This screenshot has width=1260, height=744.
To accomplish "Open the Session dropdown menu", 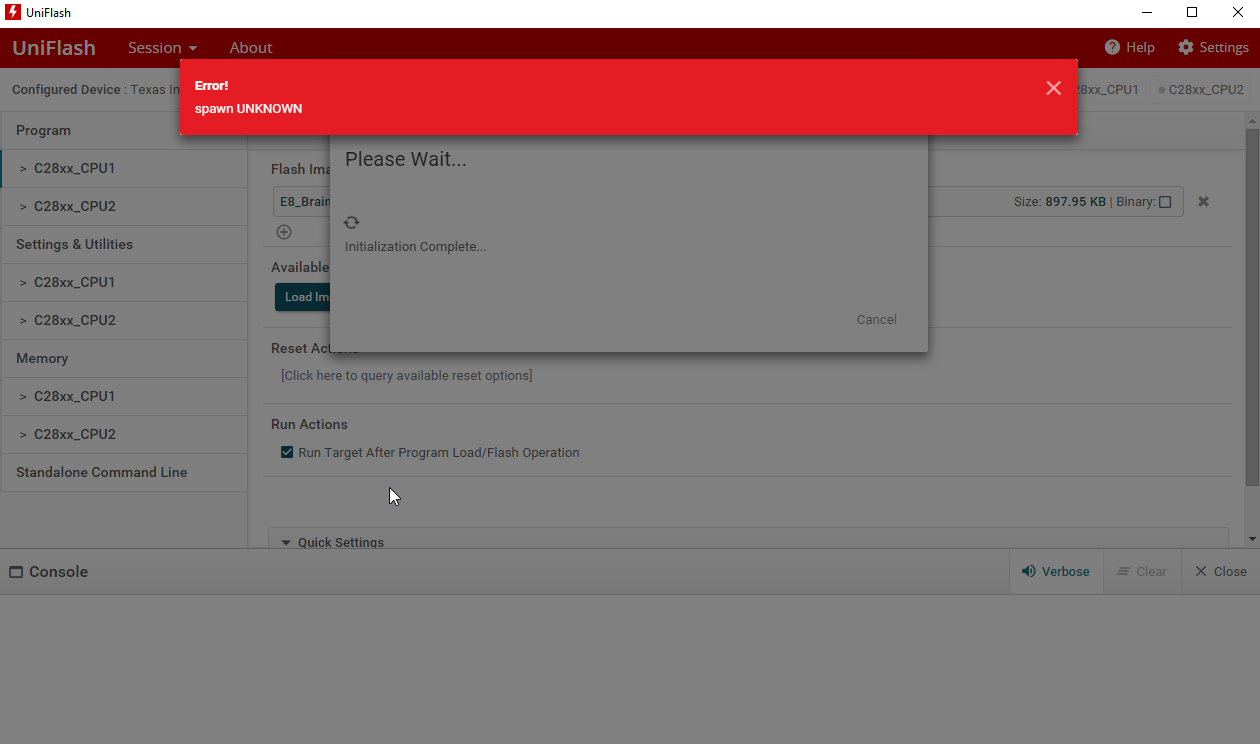I will pos(162,47).
